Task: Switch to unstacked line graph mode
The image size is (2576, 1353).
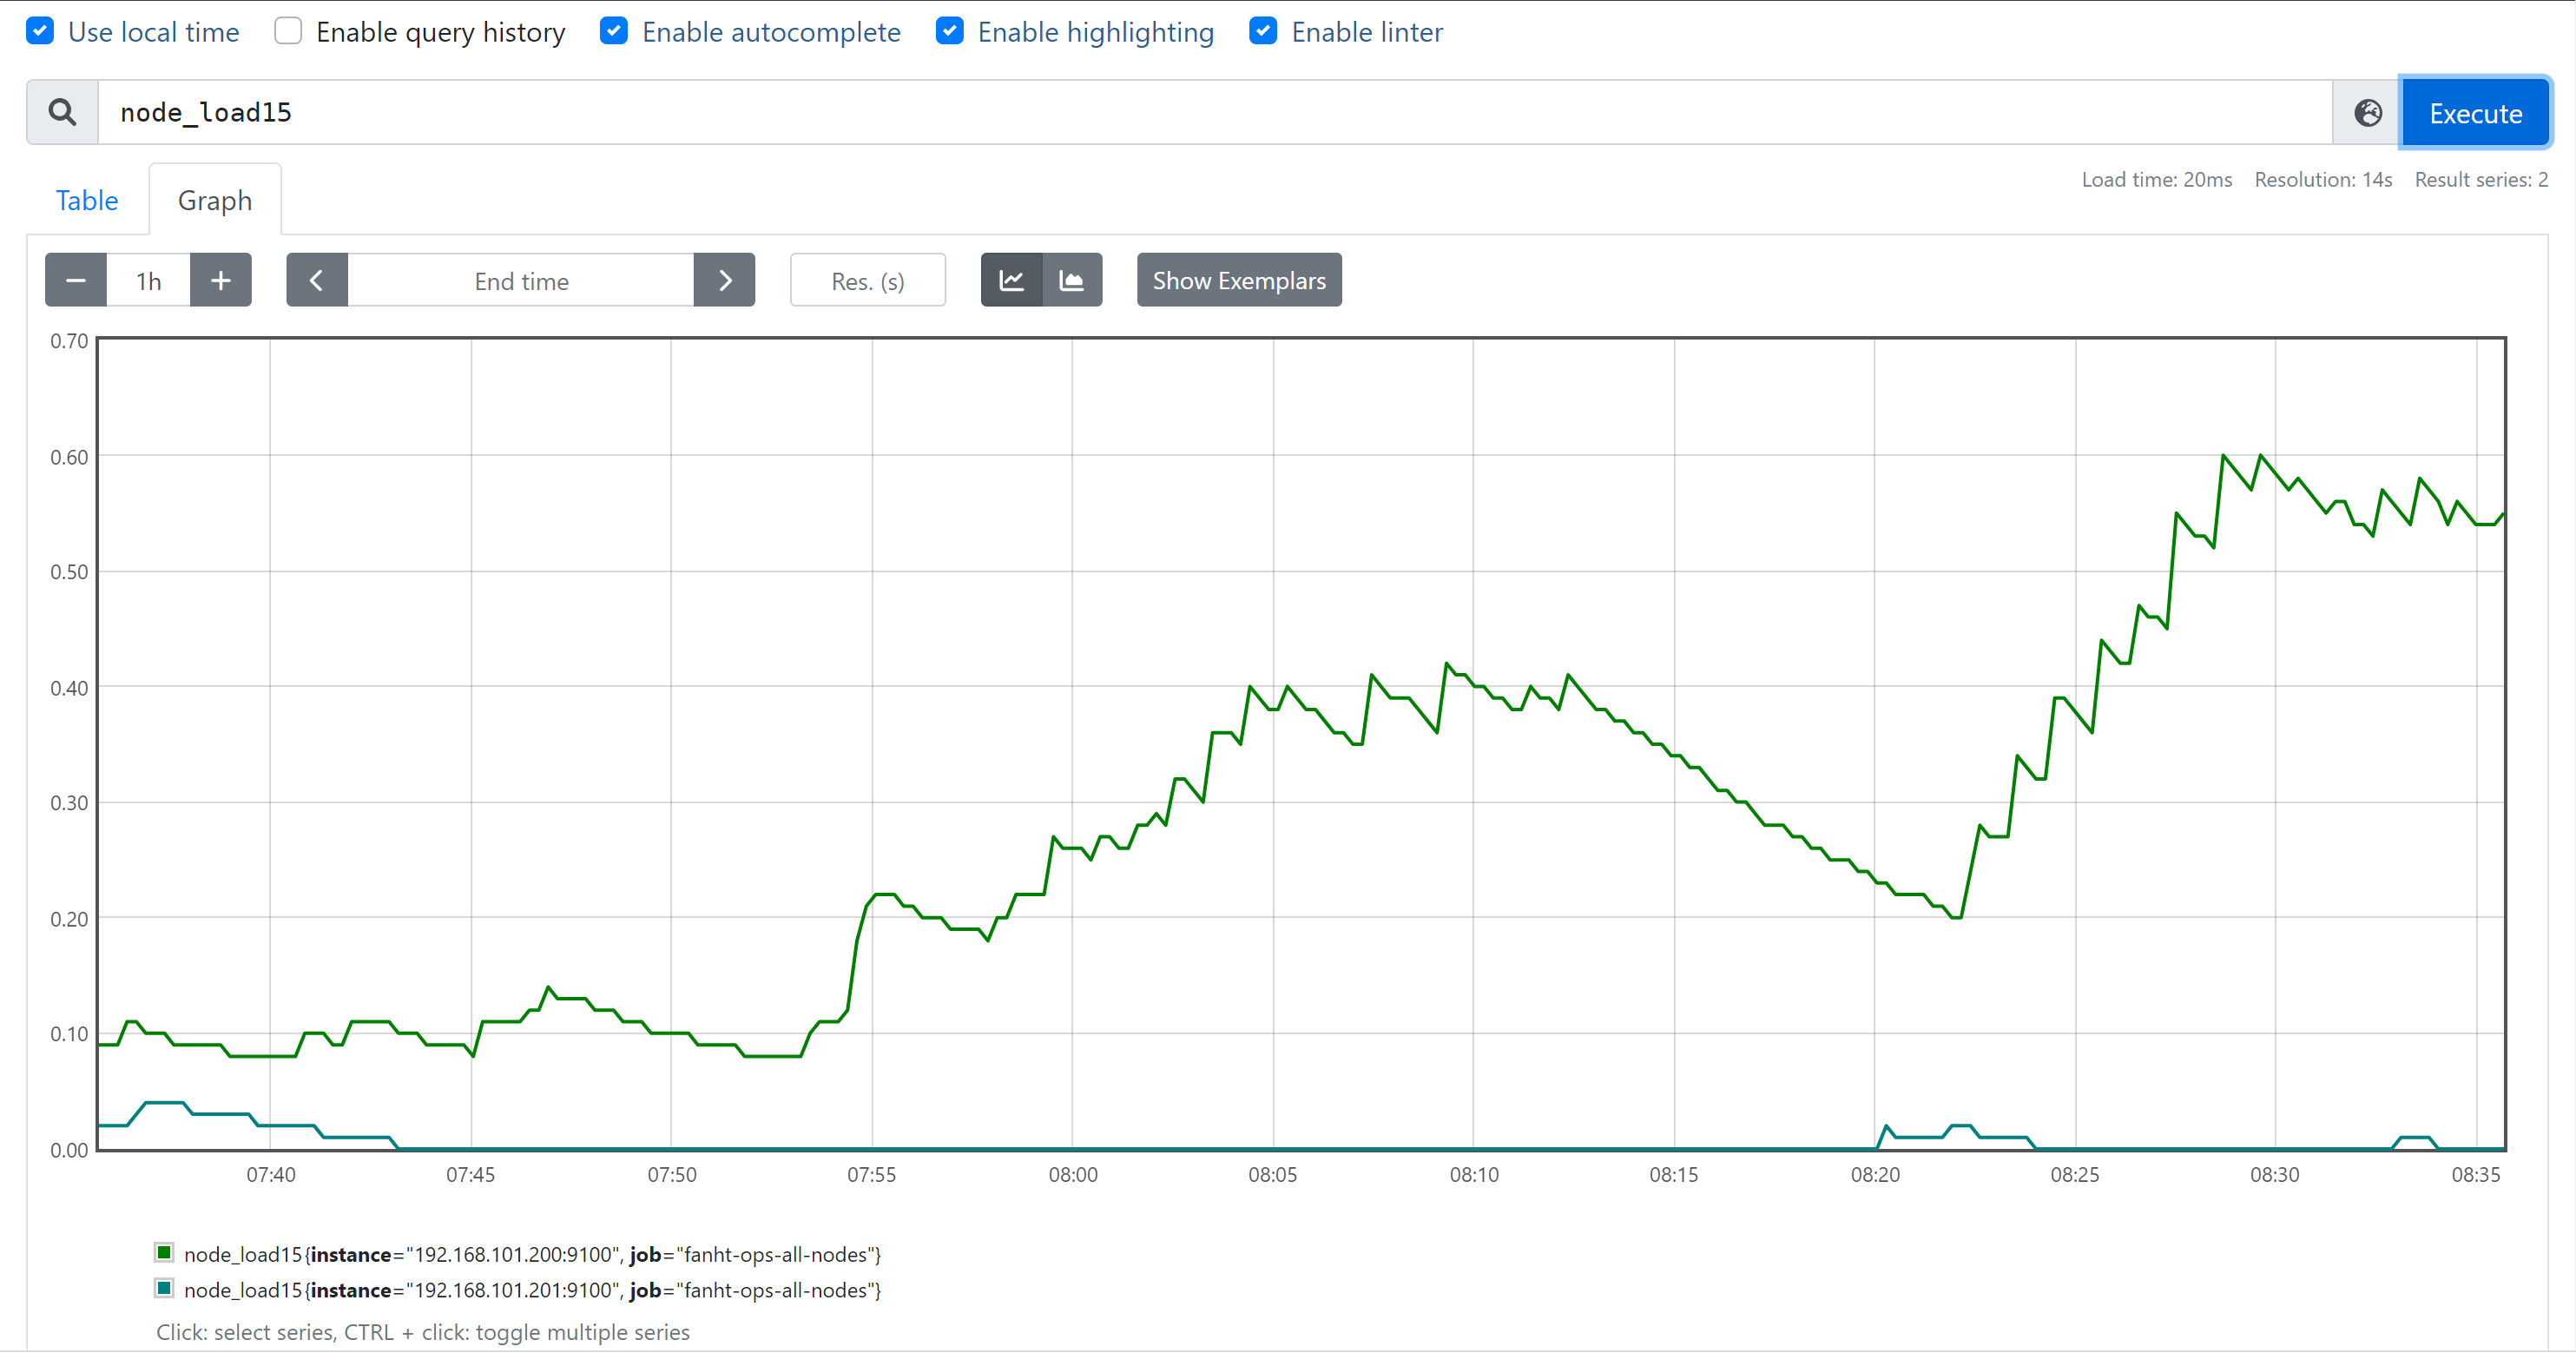Action: 1011,280
